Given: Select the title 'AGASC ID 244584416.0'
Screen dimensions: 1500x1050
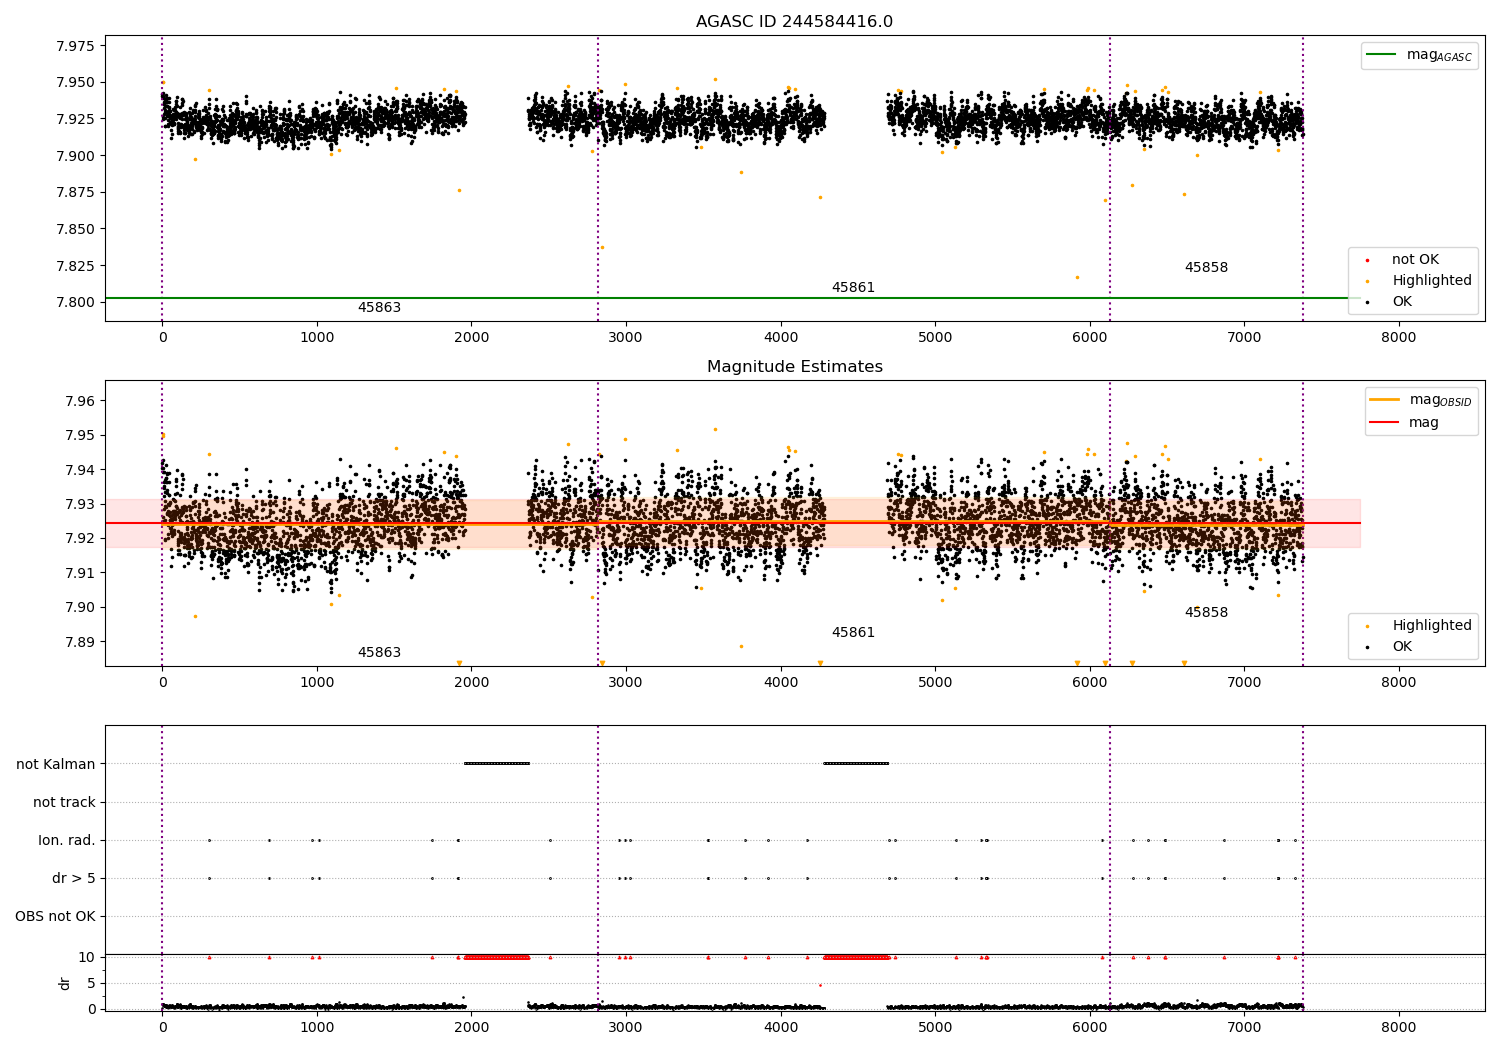Looking at the screenshot, I should point(794,22).
